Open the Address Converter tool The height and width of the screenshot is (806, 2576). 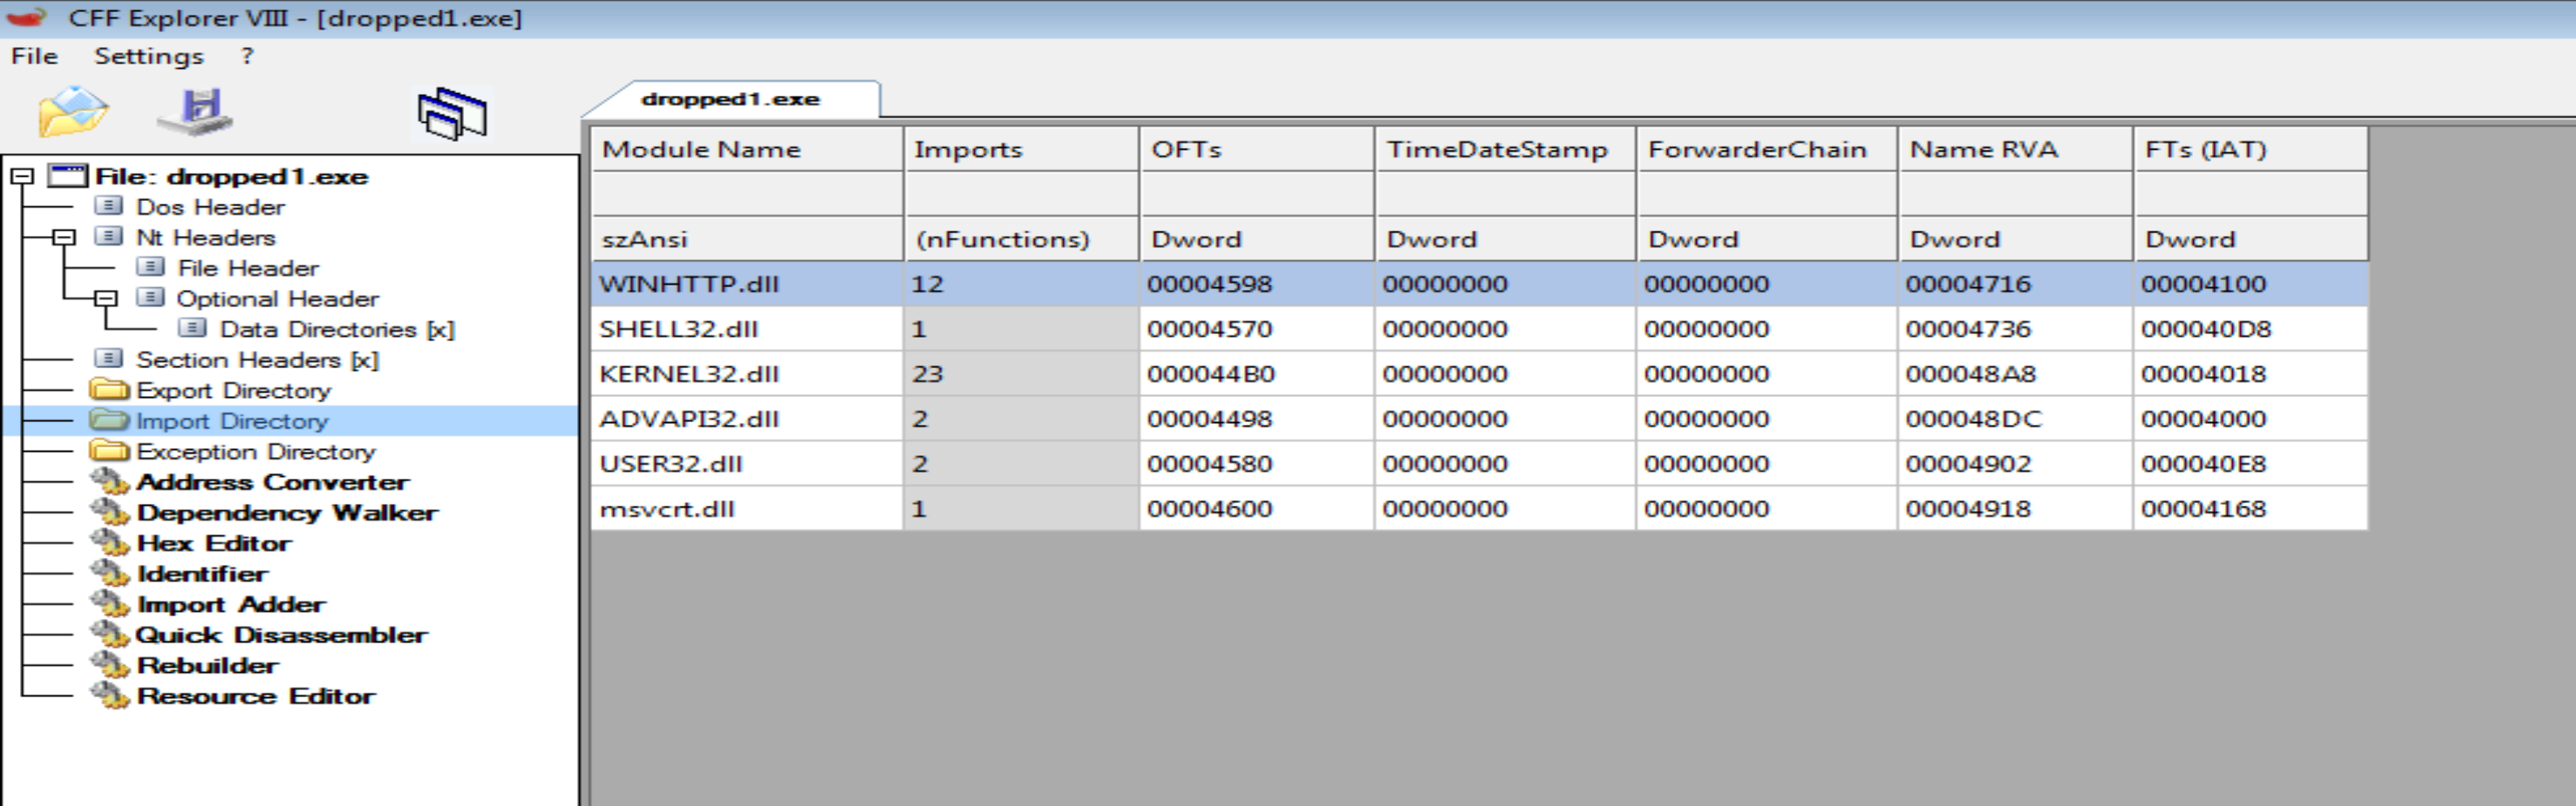coord(272,482)
